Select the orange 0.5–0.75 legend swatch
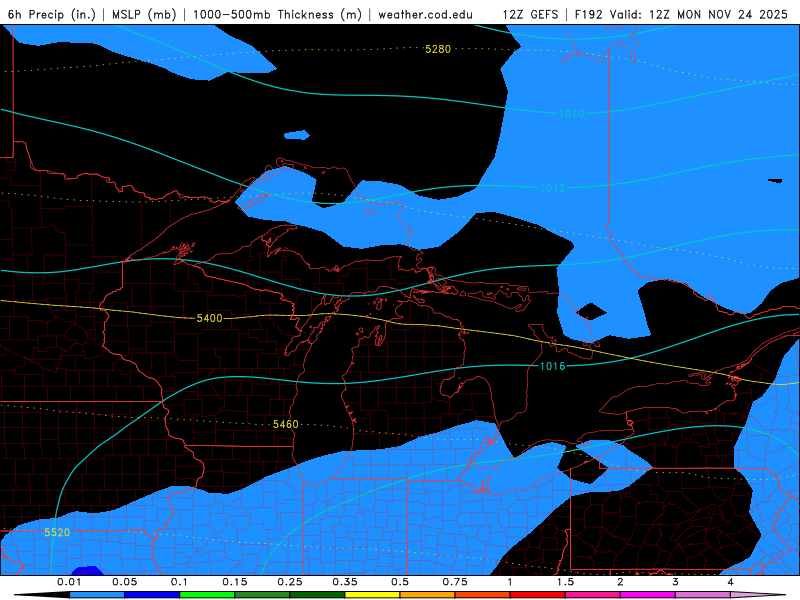The width and height of the screenshot is (800, 600). [428, 595]
